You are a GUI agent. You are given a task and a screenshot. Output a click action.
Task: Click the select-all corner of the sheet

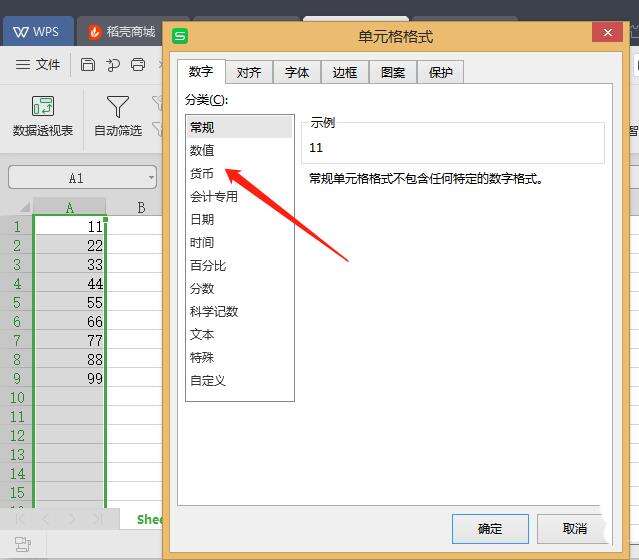tap(24, 207)
